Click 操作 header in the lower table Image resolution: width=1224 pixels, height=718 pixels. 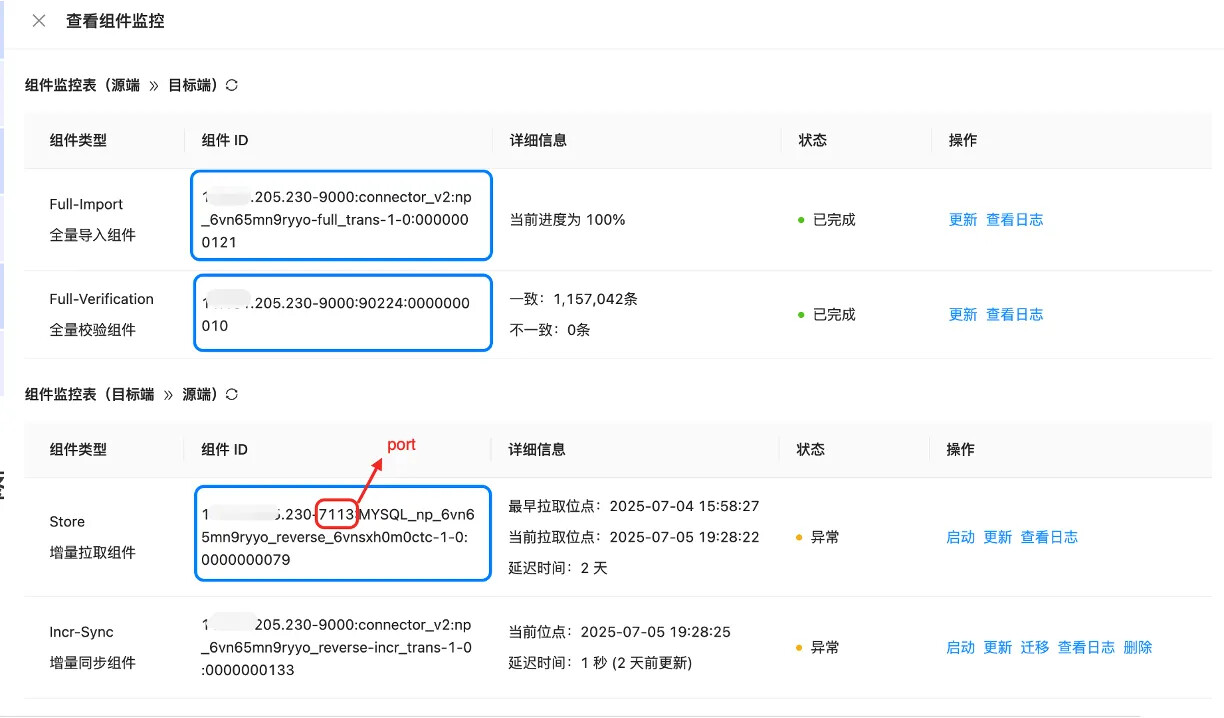(961, 450)
